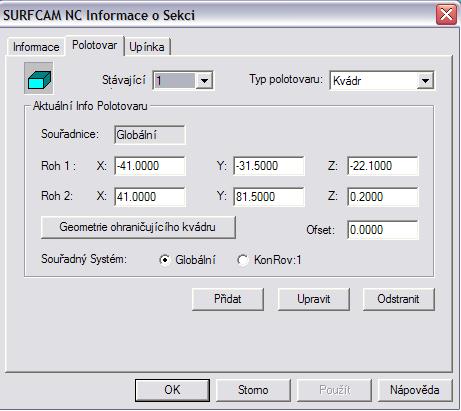This screenshot has width=461, height=411.
Task: Switch to the Upínka tab
Action: coord(147,47)
